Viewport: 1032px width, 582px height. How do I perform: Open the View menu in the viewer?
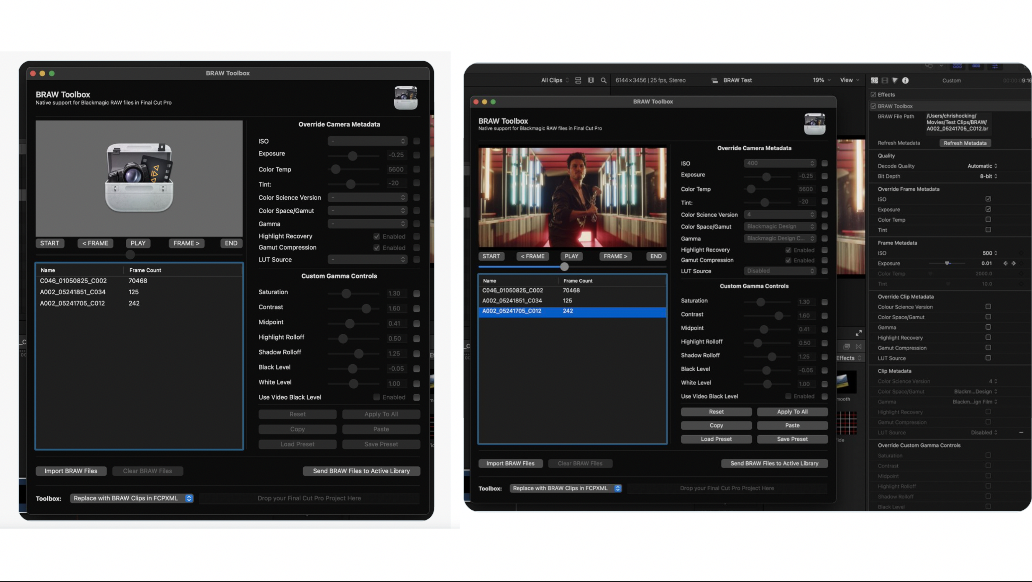849,80
